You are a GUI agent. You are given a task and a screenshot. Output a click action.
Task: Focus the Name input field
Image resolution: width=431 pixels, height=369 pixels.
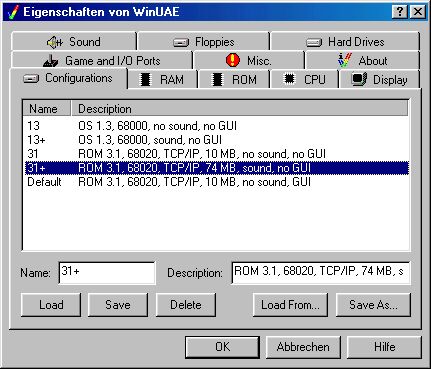(x=107, y=273)
